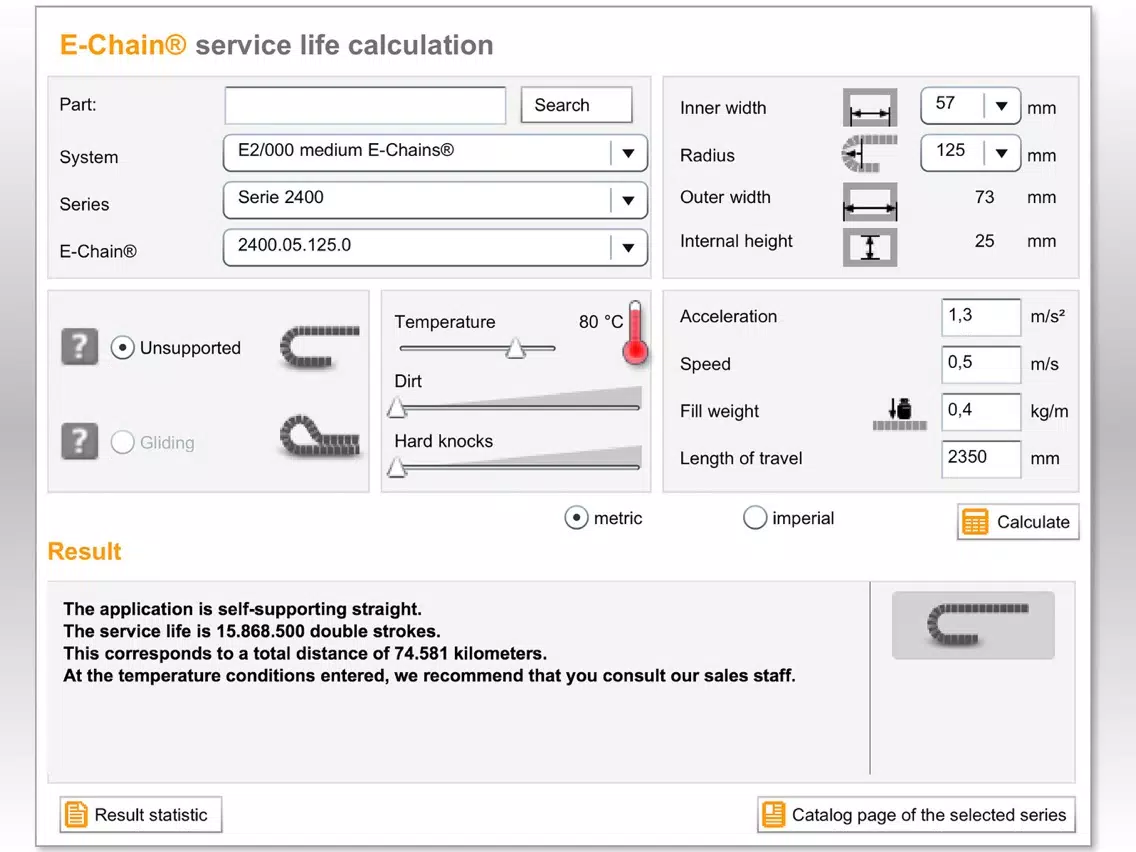The width and height of the screenshot is (1136, 852).
Task: Click the gliding chain illustration icon
Action: (320, 435)
